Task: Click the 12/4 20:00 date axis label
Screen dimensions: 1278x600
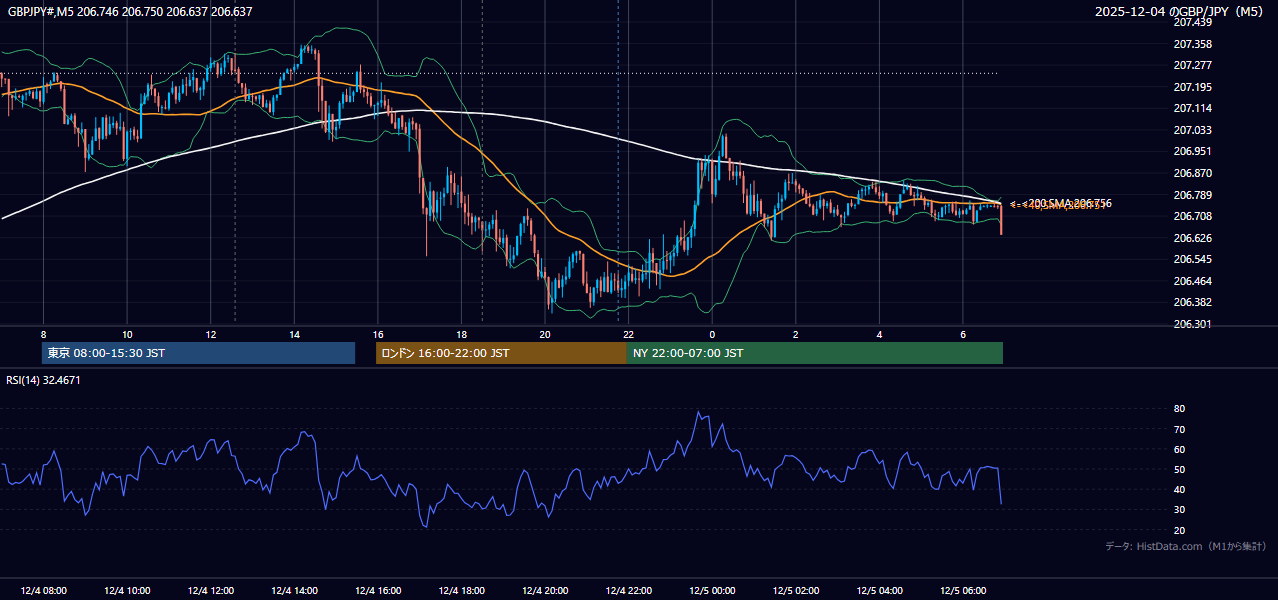Action: 545,590
